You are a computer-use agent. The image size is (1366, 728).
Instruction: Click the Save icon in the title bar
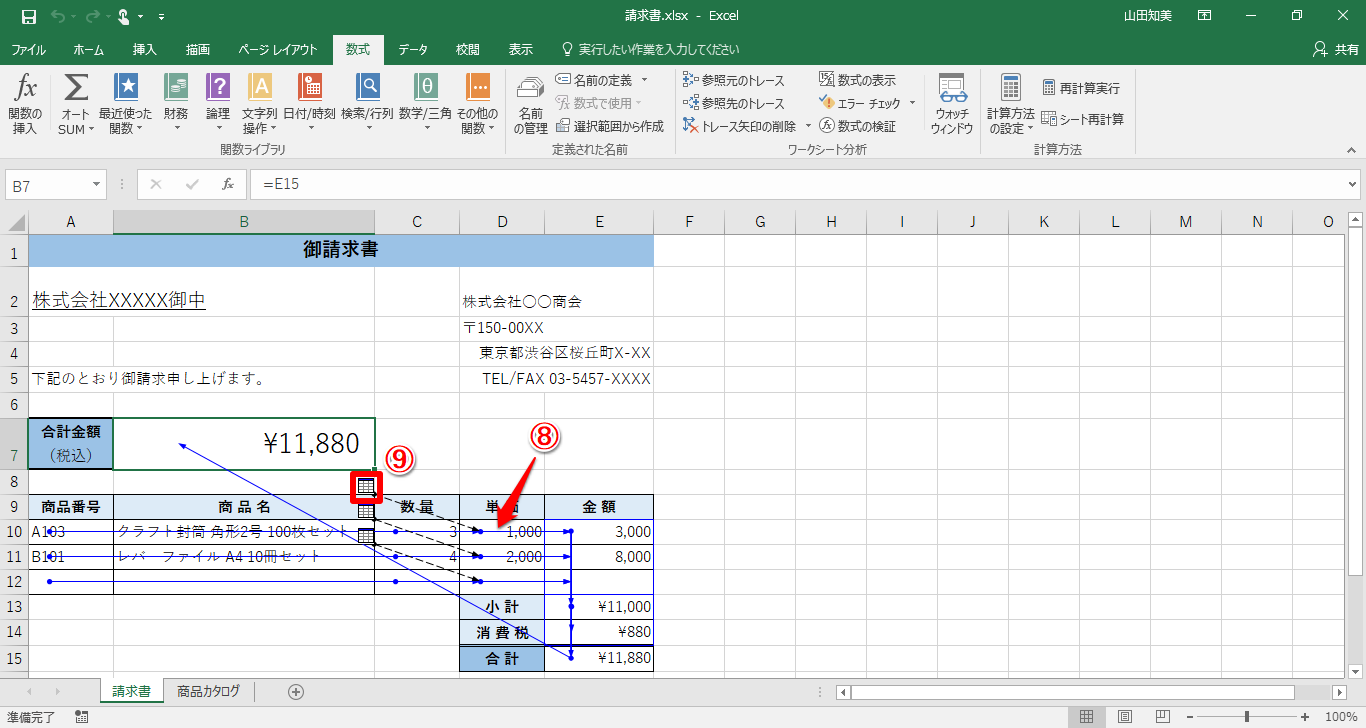28,16
